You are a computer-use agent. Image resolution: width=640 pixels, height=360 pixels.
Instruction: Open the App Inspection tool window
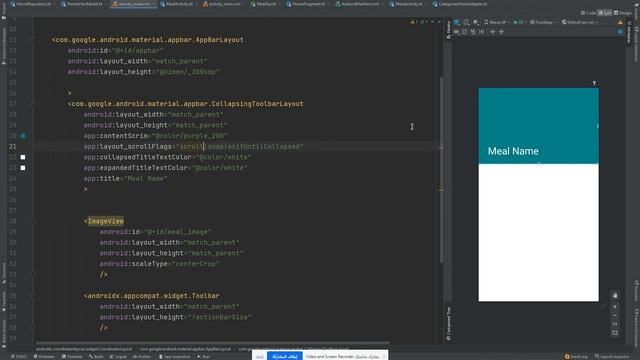[174, 357]
